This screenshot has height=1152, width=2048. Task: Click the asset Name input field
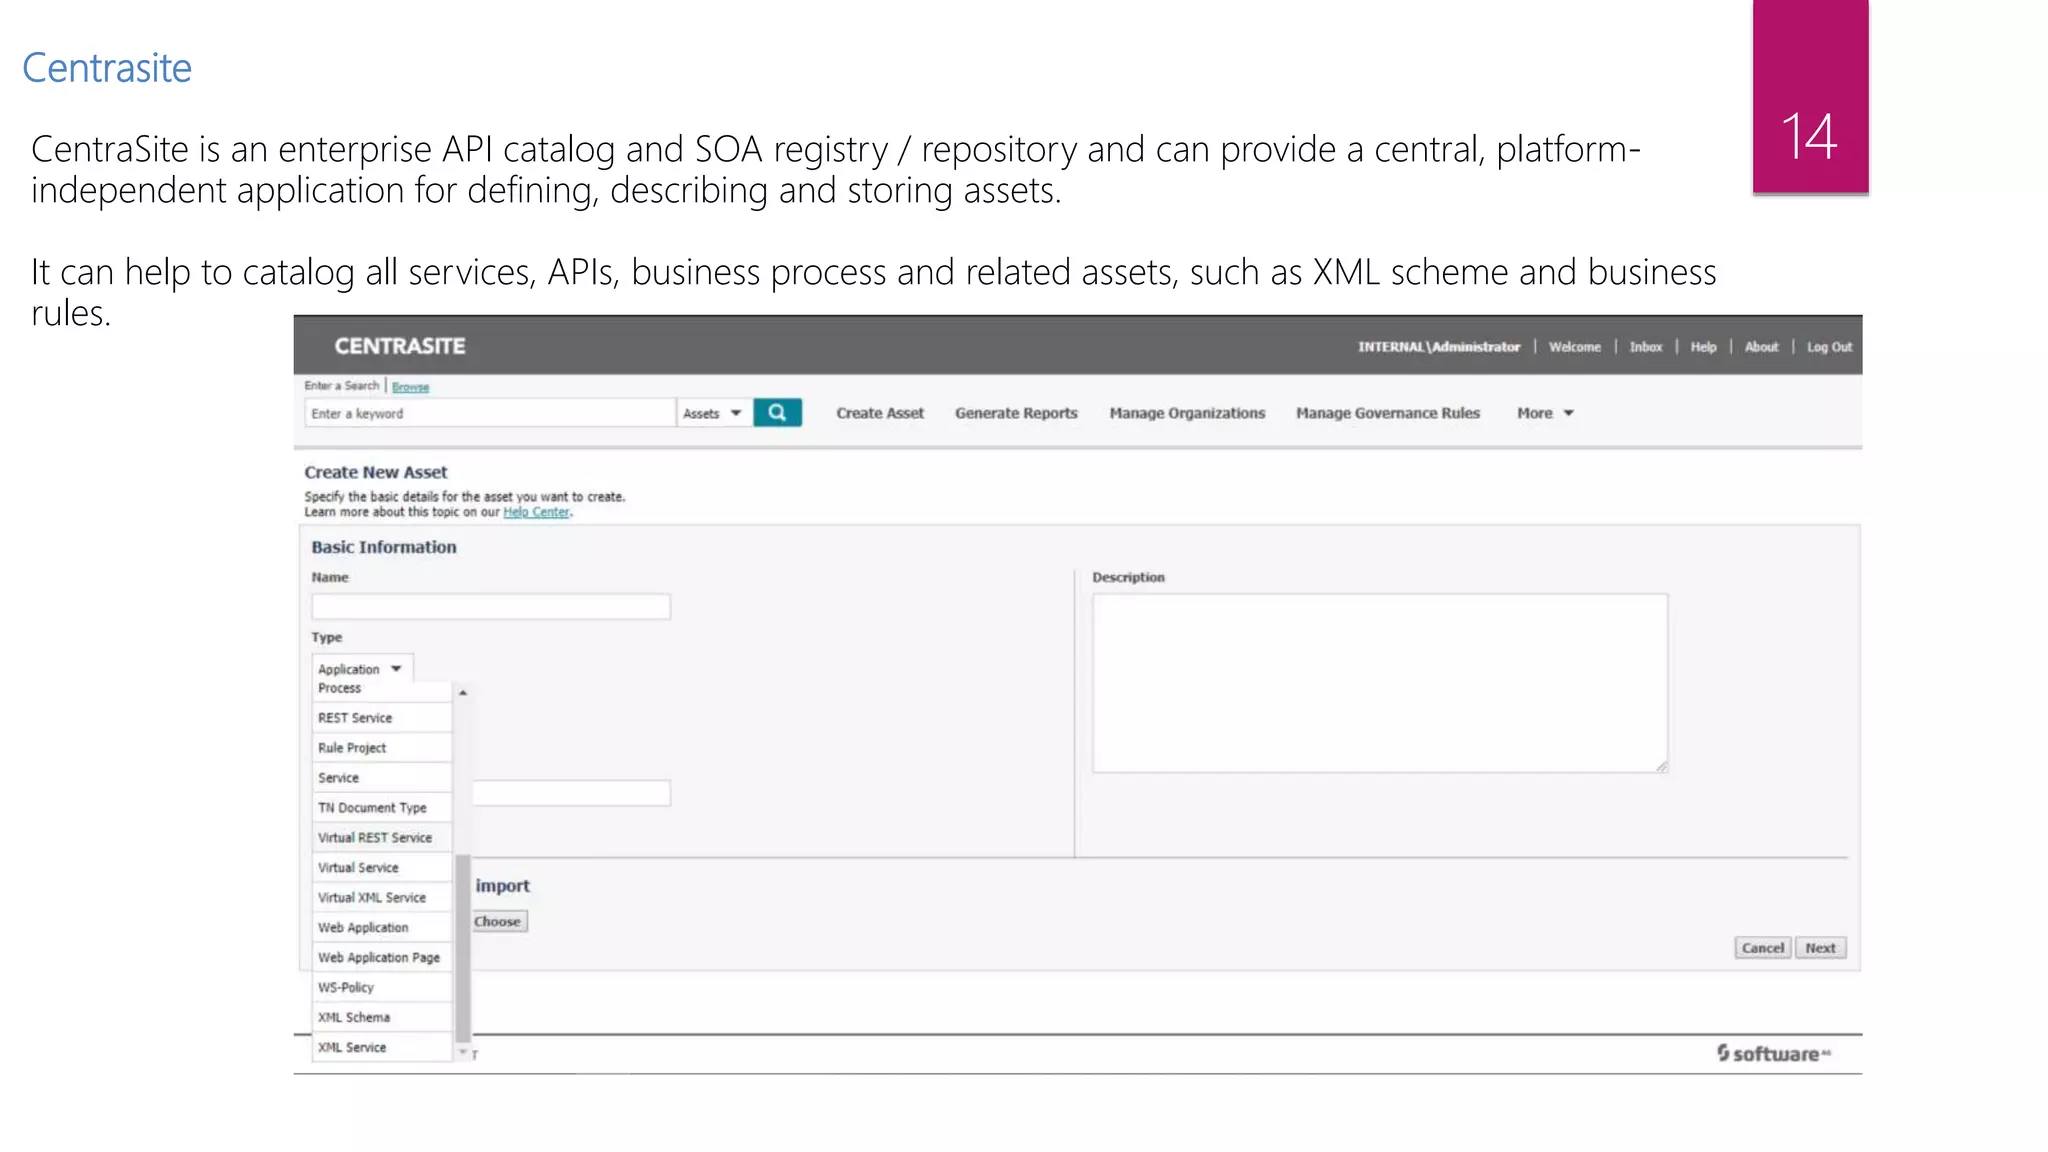(491, 607)
